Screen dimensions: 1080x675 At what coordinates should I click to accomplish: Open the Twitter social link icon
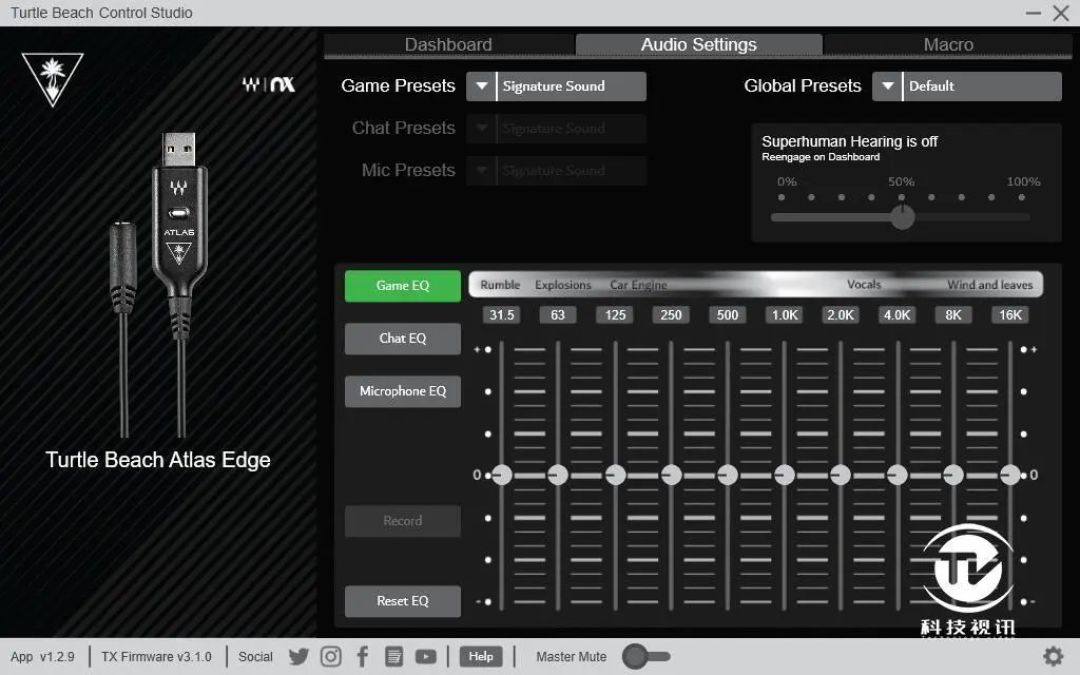[299, 656]
